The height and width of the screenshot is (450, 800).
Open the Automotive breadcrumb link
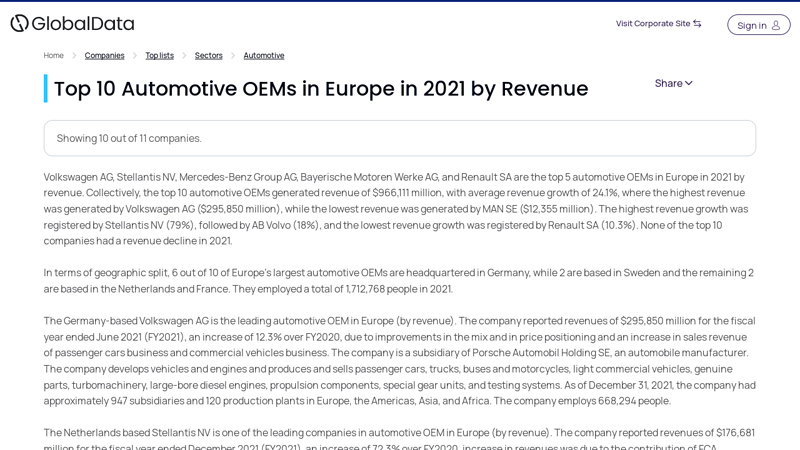(264, 55)
